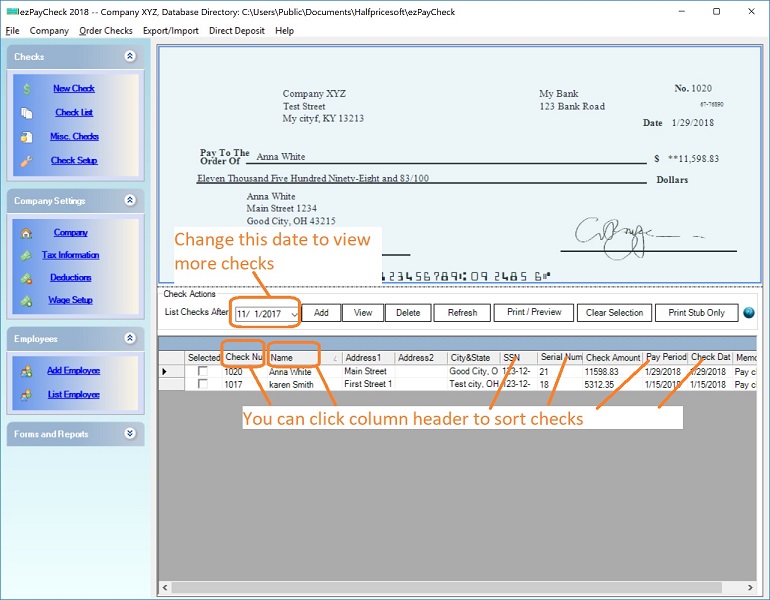Open the Check List link
The image size is (770, 600).
74,112
